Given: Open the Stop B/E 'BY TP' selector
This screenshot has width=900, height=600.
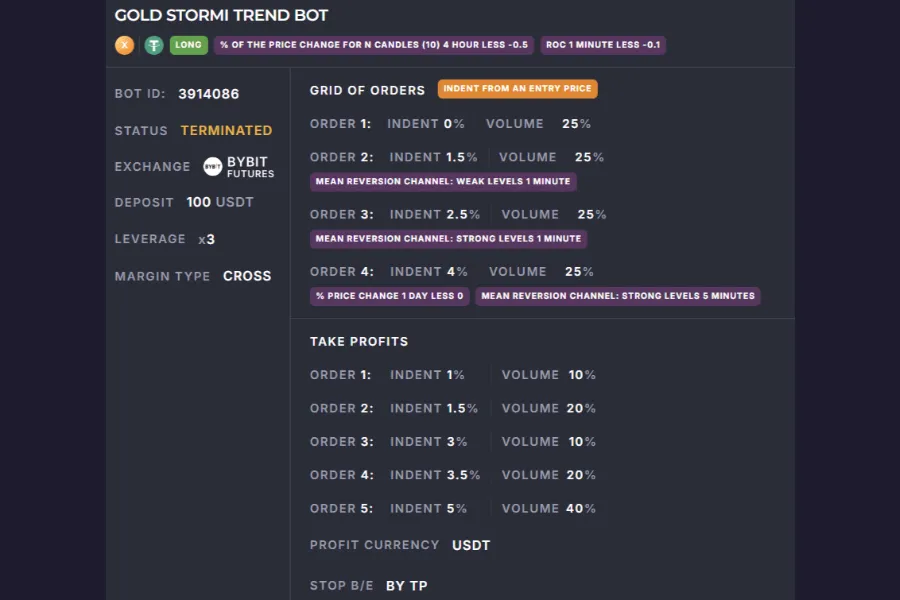Looking at the screenshot, I should tap(406, 585).
